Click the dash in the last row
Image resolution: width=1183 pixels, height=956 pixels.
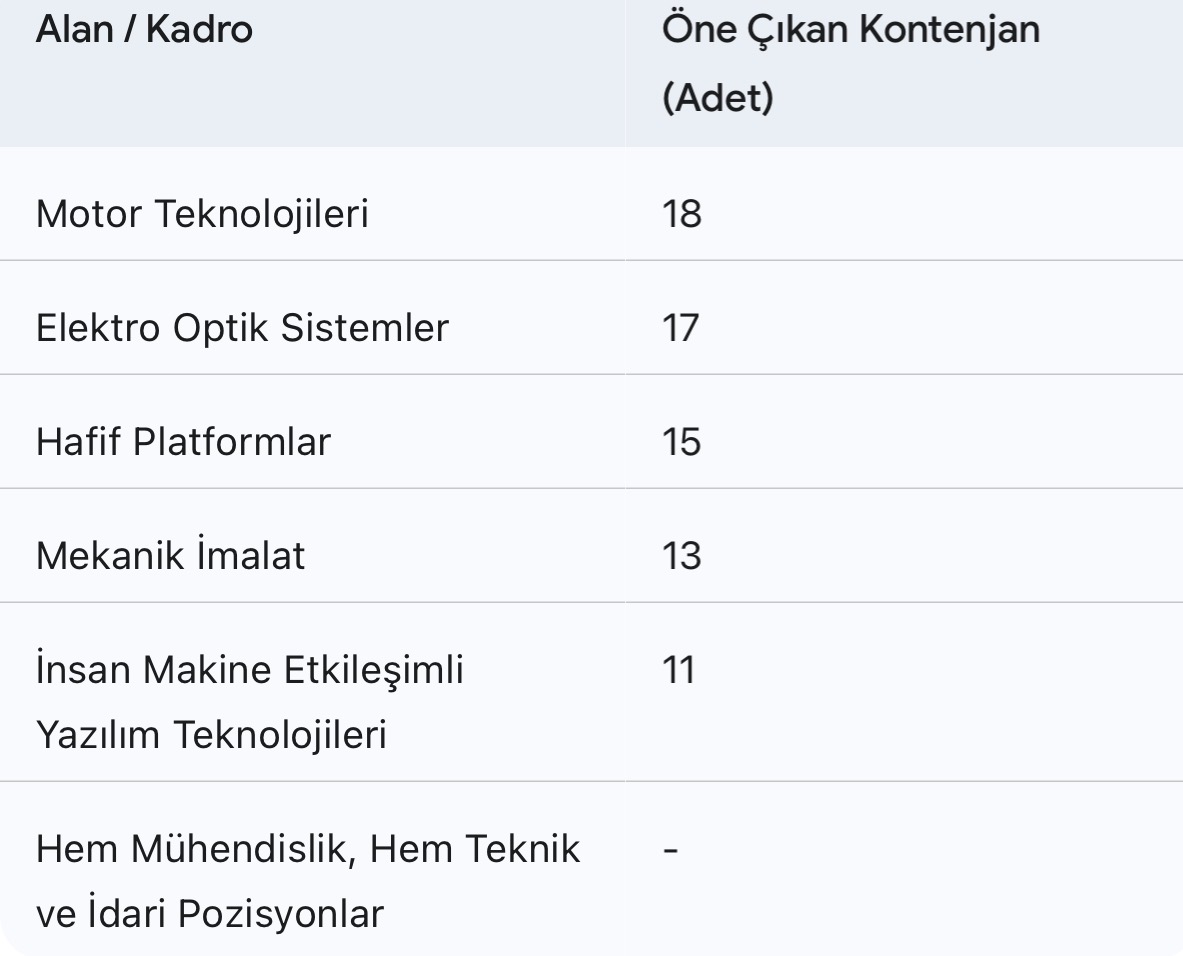[x=671, y=850]
